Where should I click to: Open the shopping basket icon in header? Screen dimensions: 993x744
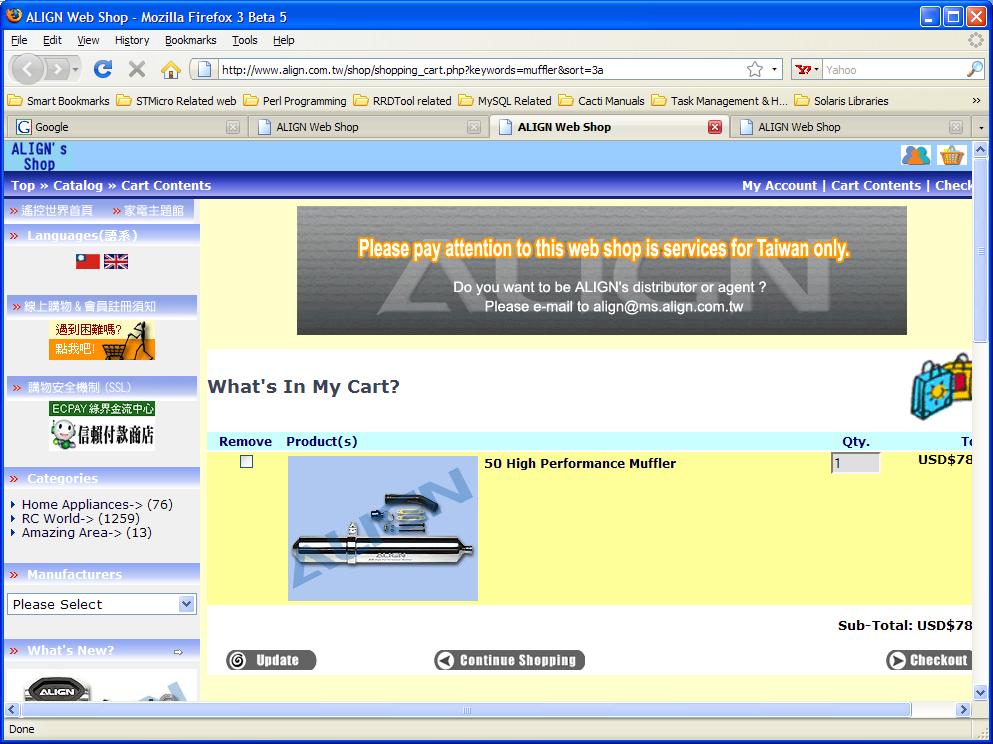click(x=952, y=155)
